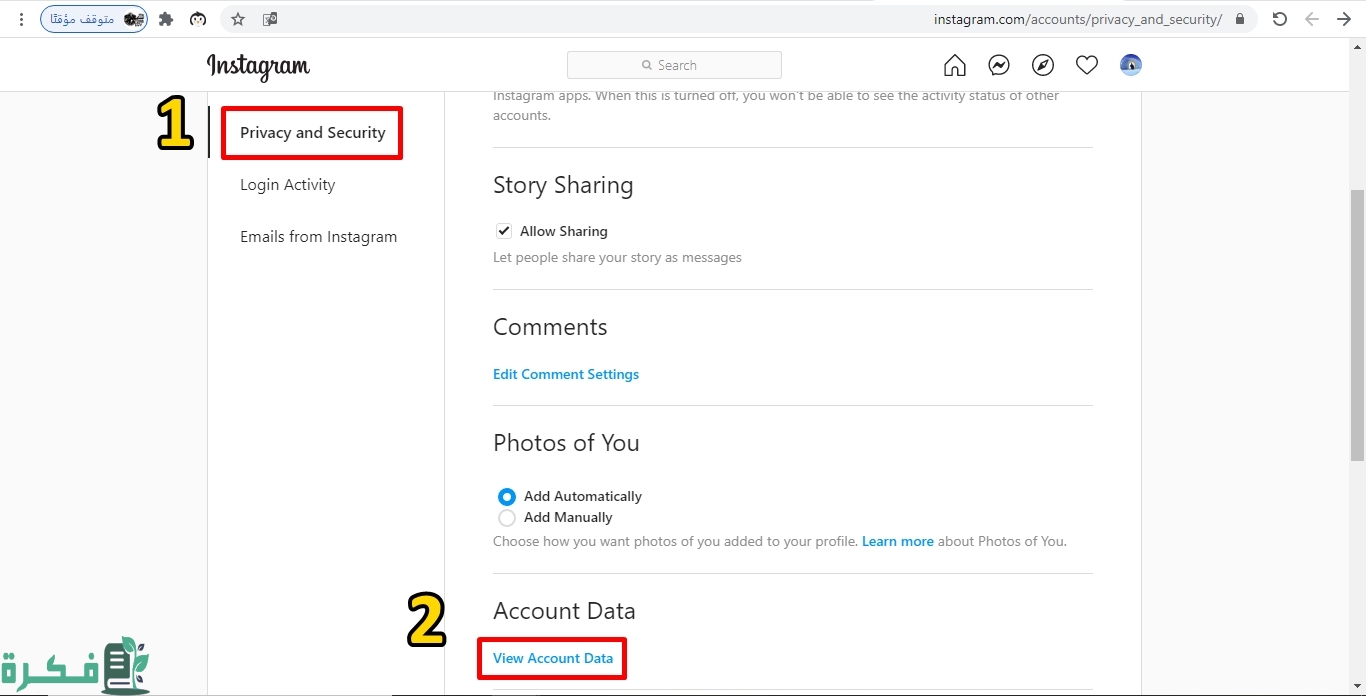1366x696 pixels.
Task: Open the Chrome three-dot menu
Action: point(21,19)
